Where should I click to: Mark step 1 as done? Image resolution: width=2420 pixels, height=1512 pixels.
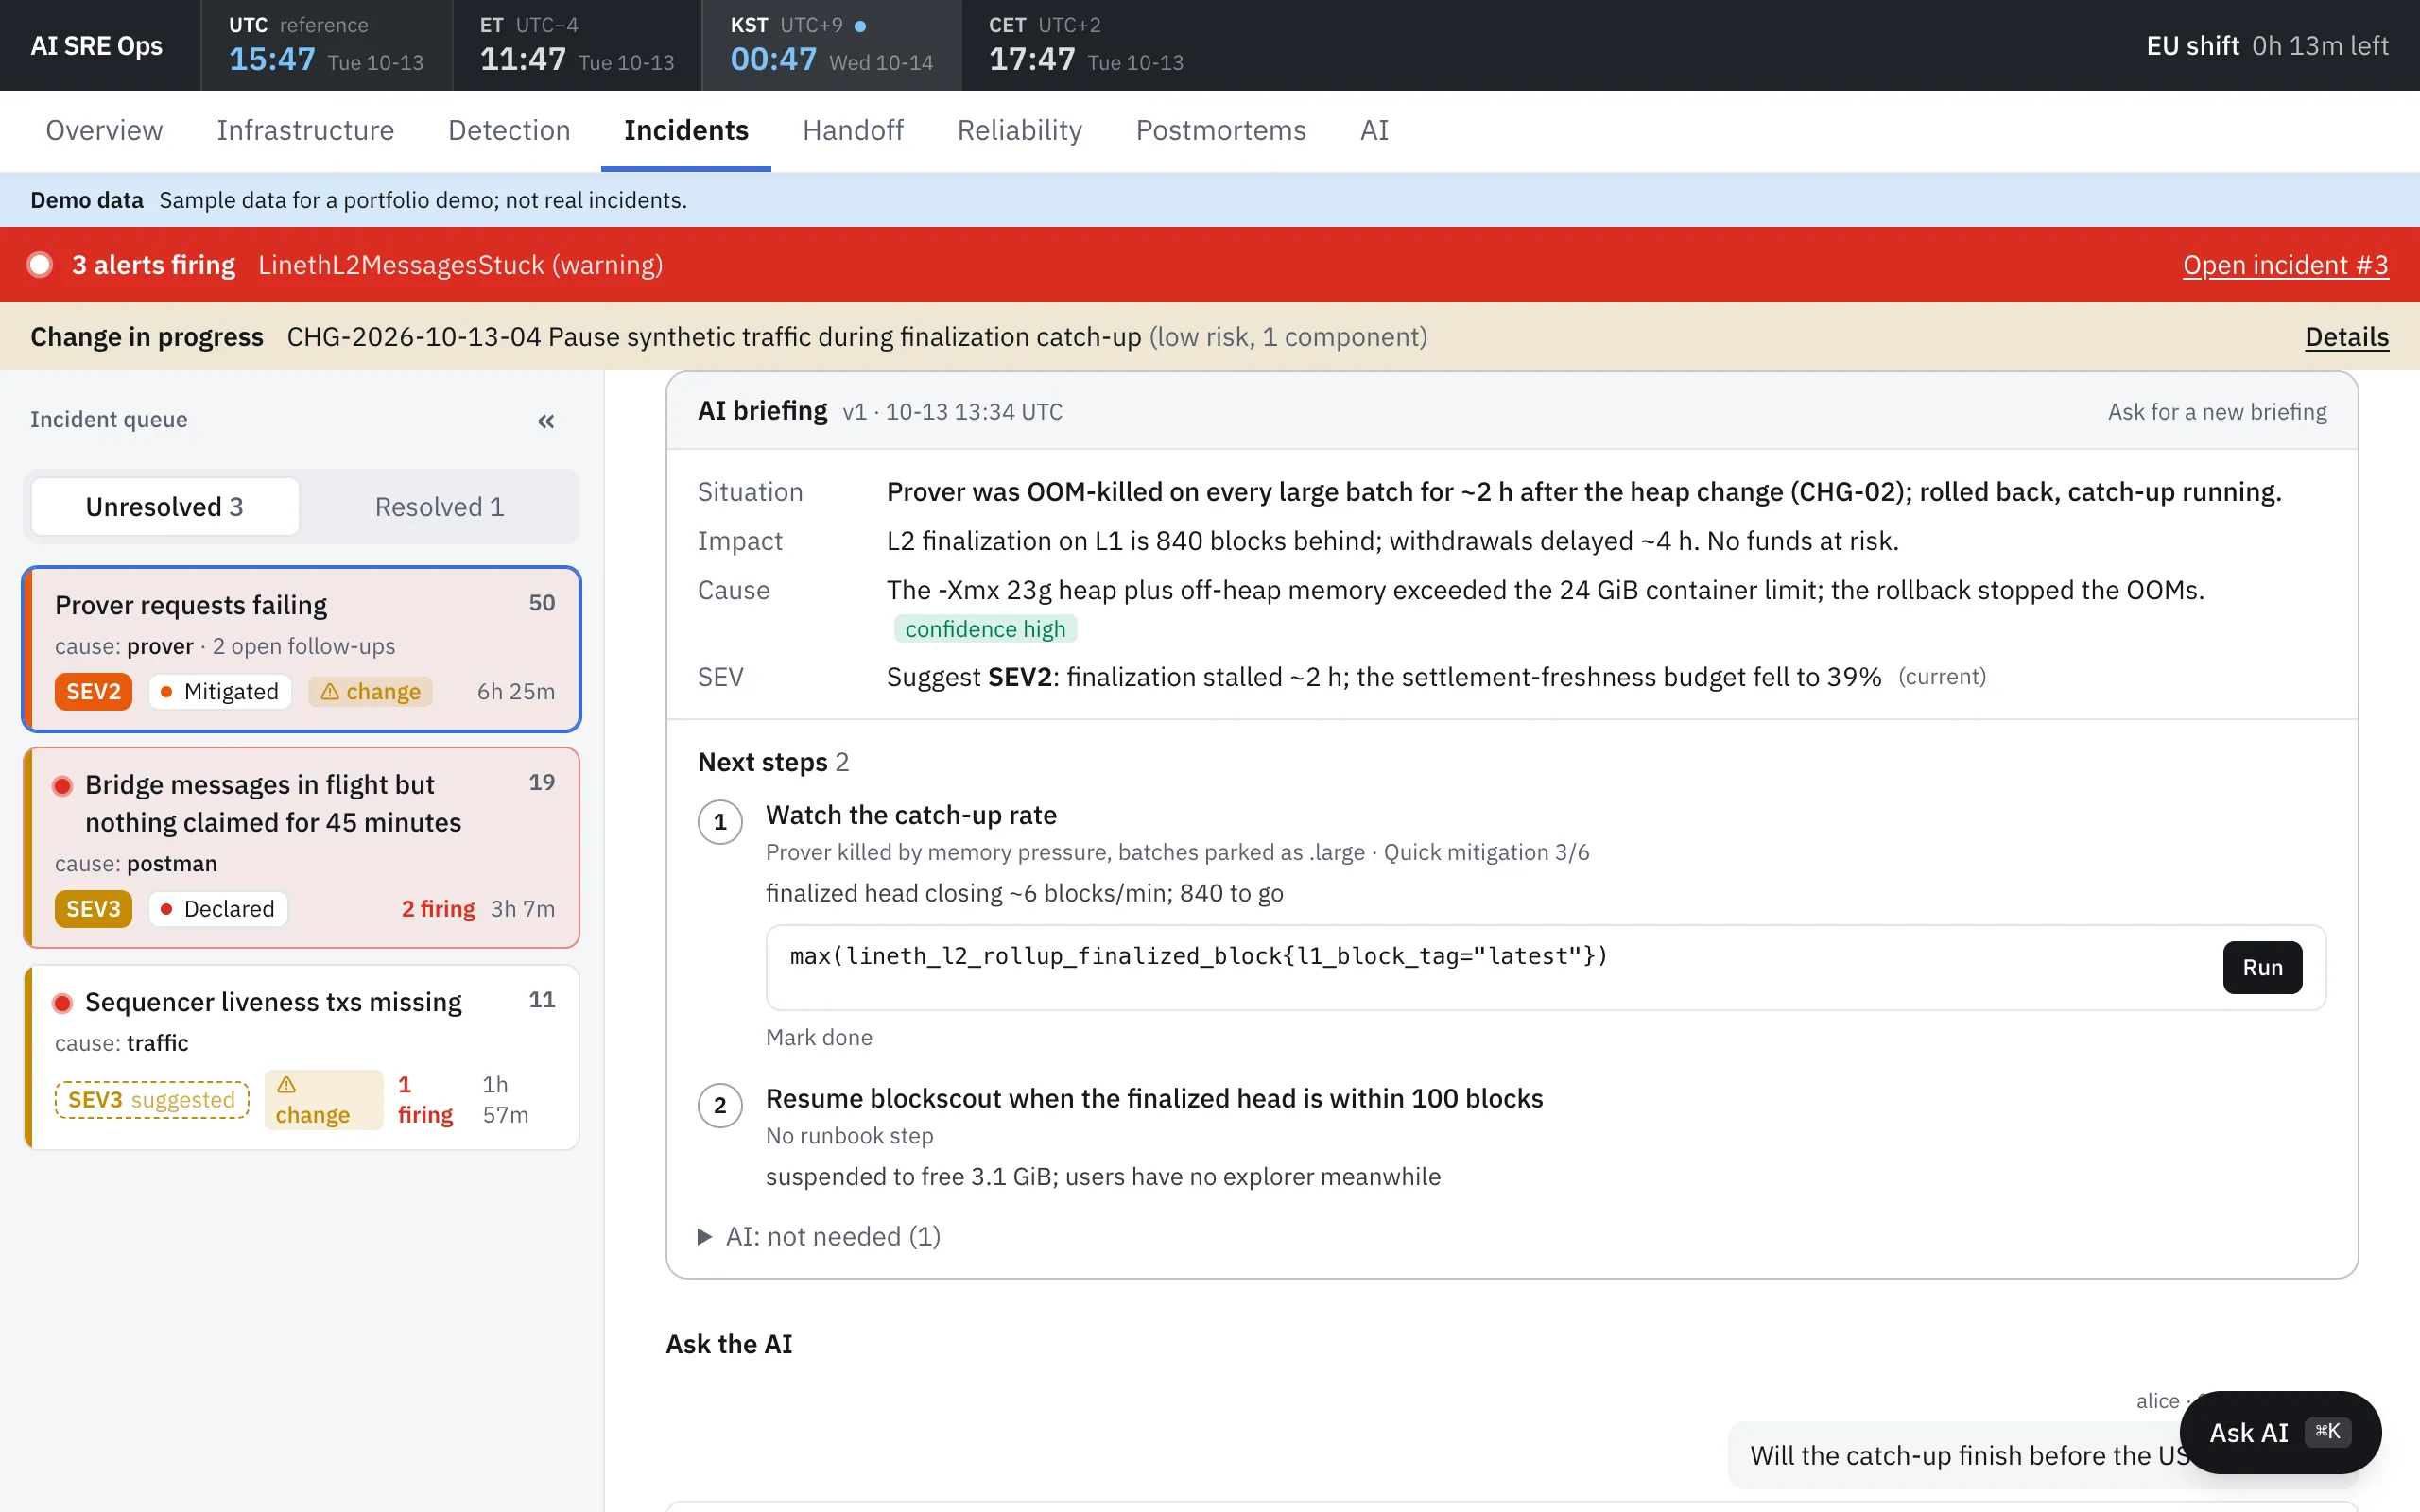(x=819, y=1037)
